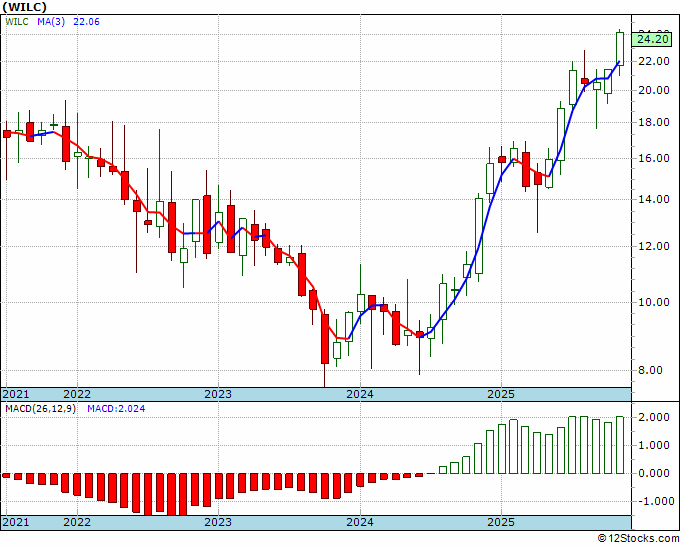Click the 22.06 moving average value
The width and height of the screenshot is (680, 546).
tap(87, 21)
